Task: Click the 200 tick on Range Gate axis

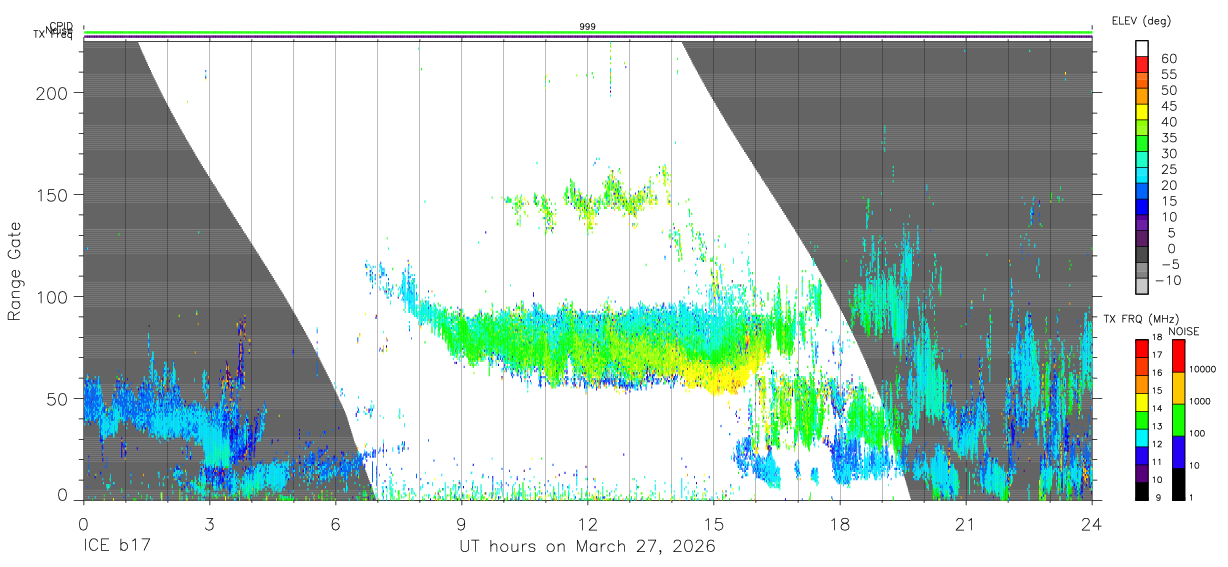Action: [53, 93]
